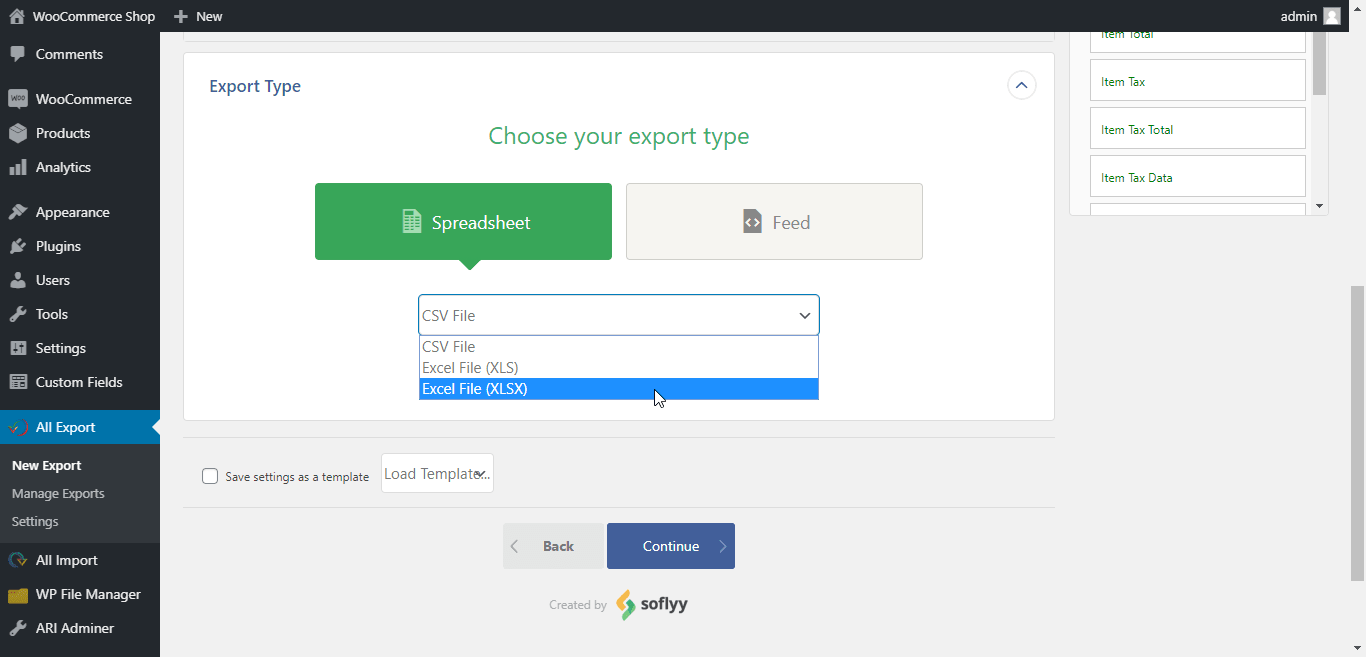
Task: Open All Import menu in sidebar
Action: pyautogui.click(x=80, y=560)
